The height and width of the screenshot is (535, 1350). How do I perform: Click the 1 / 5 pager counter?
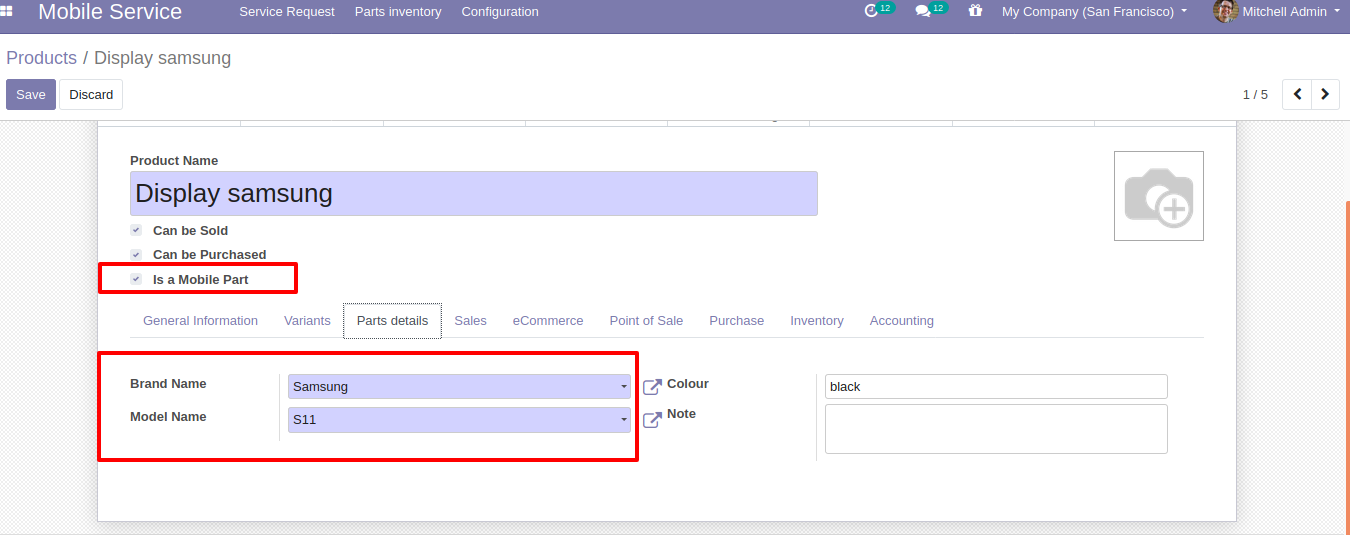[x=1255, y=94]
